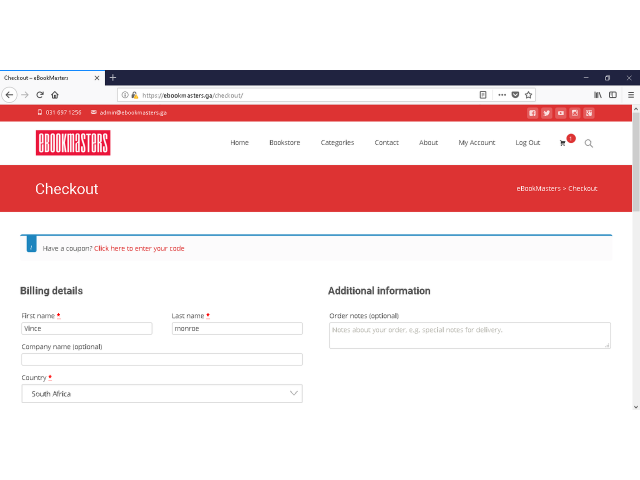Expand the Country dropdown showing South Africa
The image size is (640, 480).
click(162, 393)
